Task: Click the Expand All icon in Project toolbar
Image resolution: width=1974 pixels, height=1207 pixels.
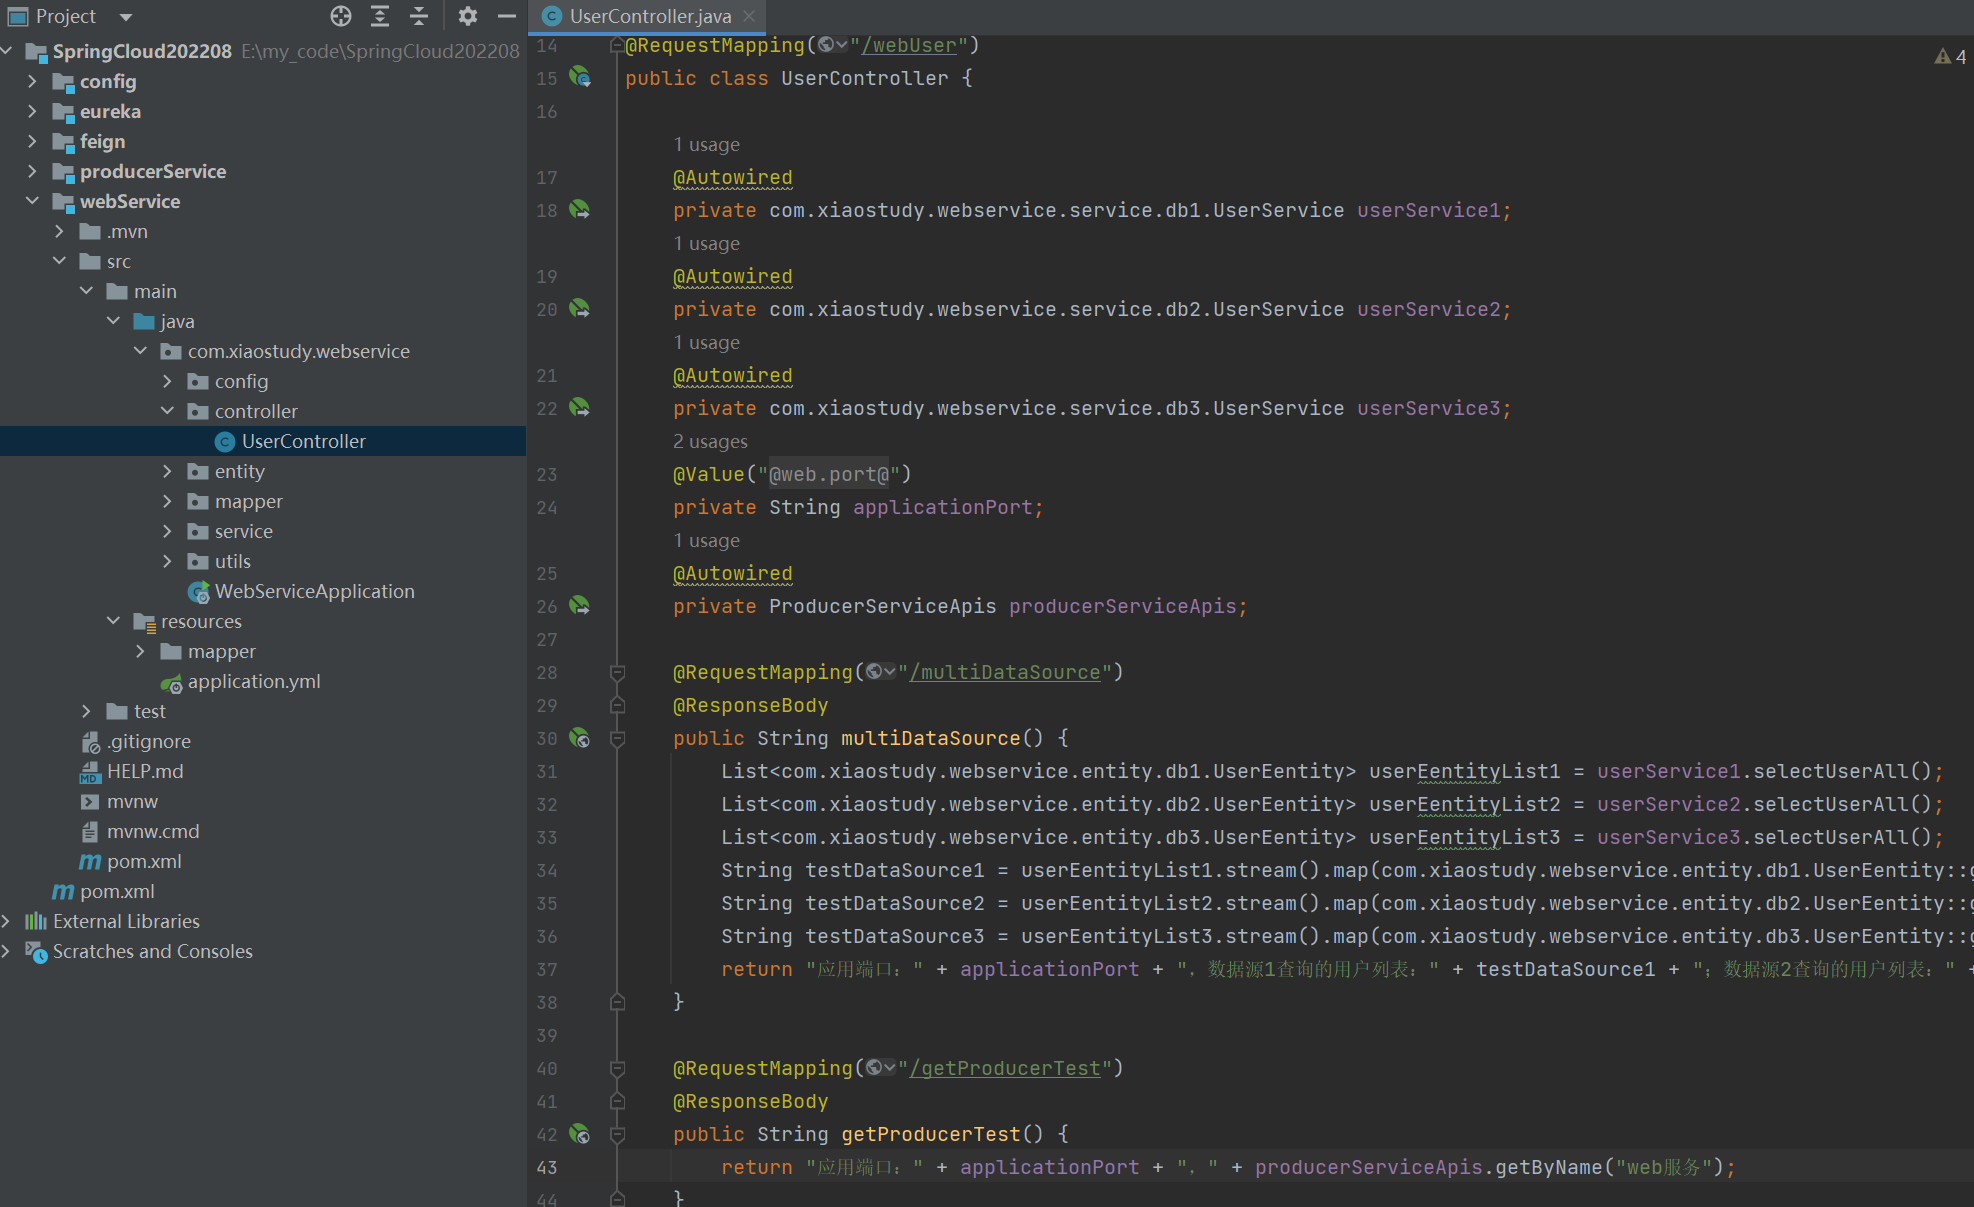Action: tap(380, 16)
